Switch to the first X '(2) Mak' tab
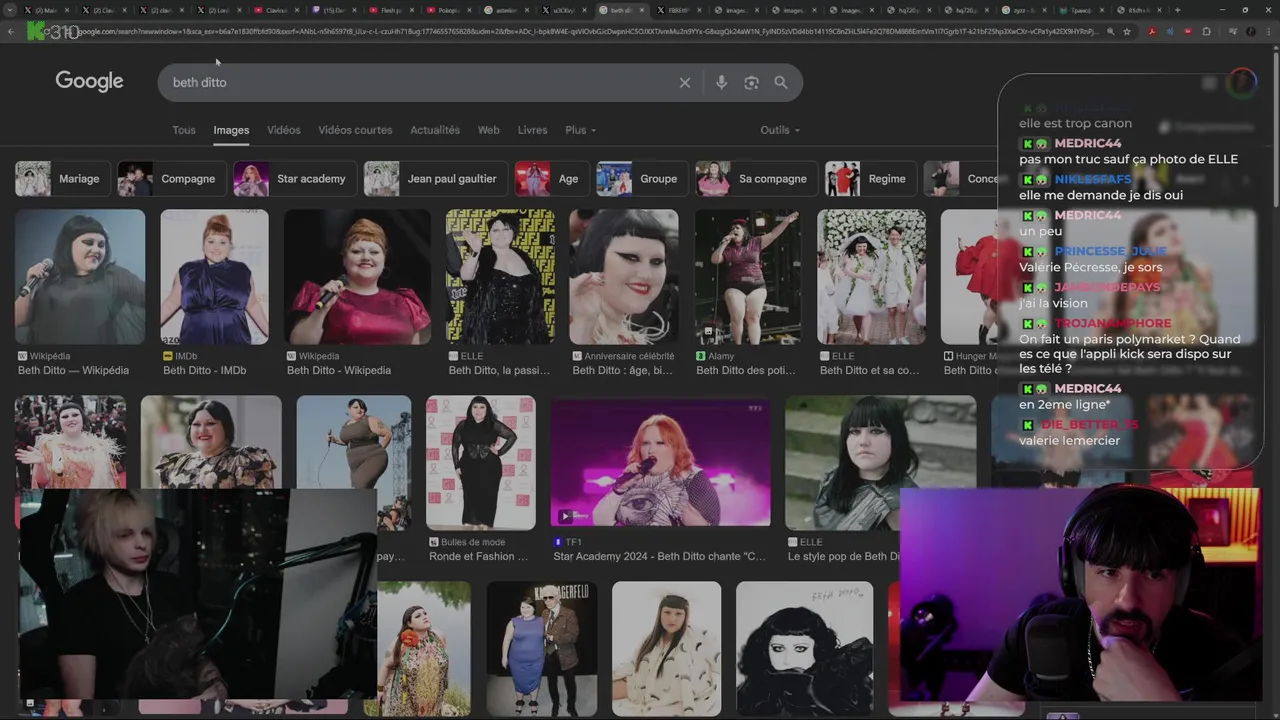 47,10
